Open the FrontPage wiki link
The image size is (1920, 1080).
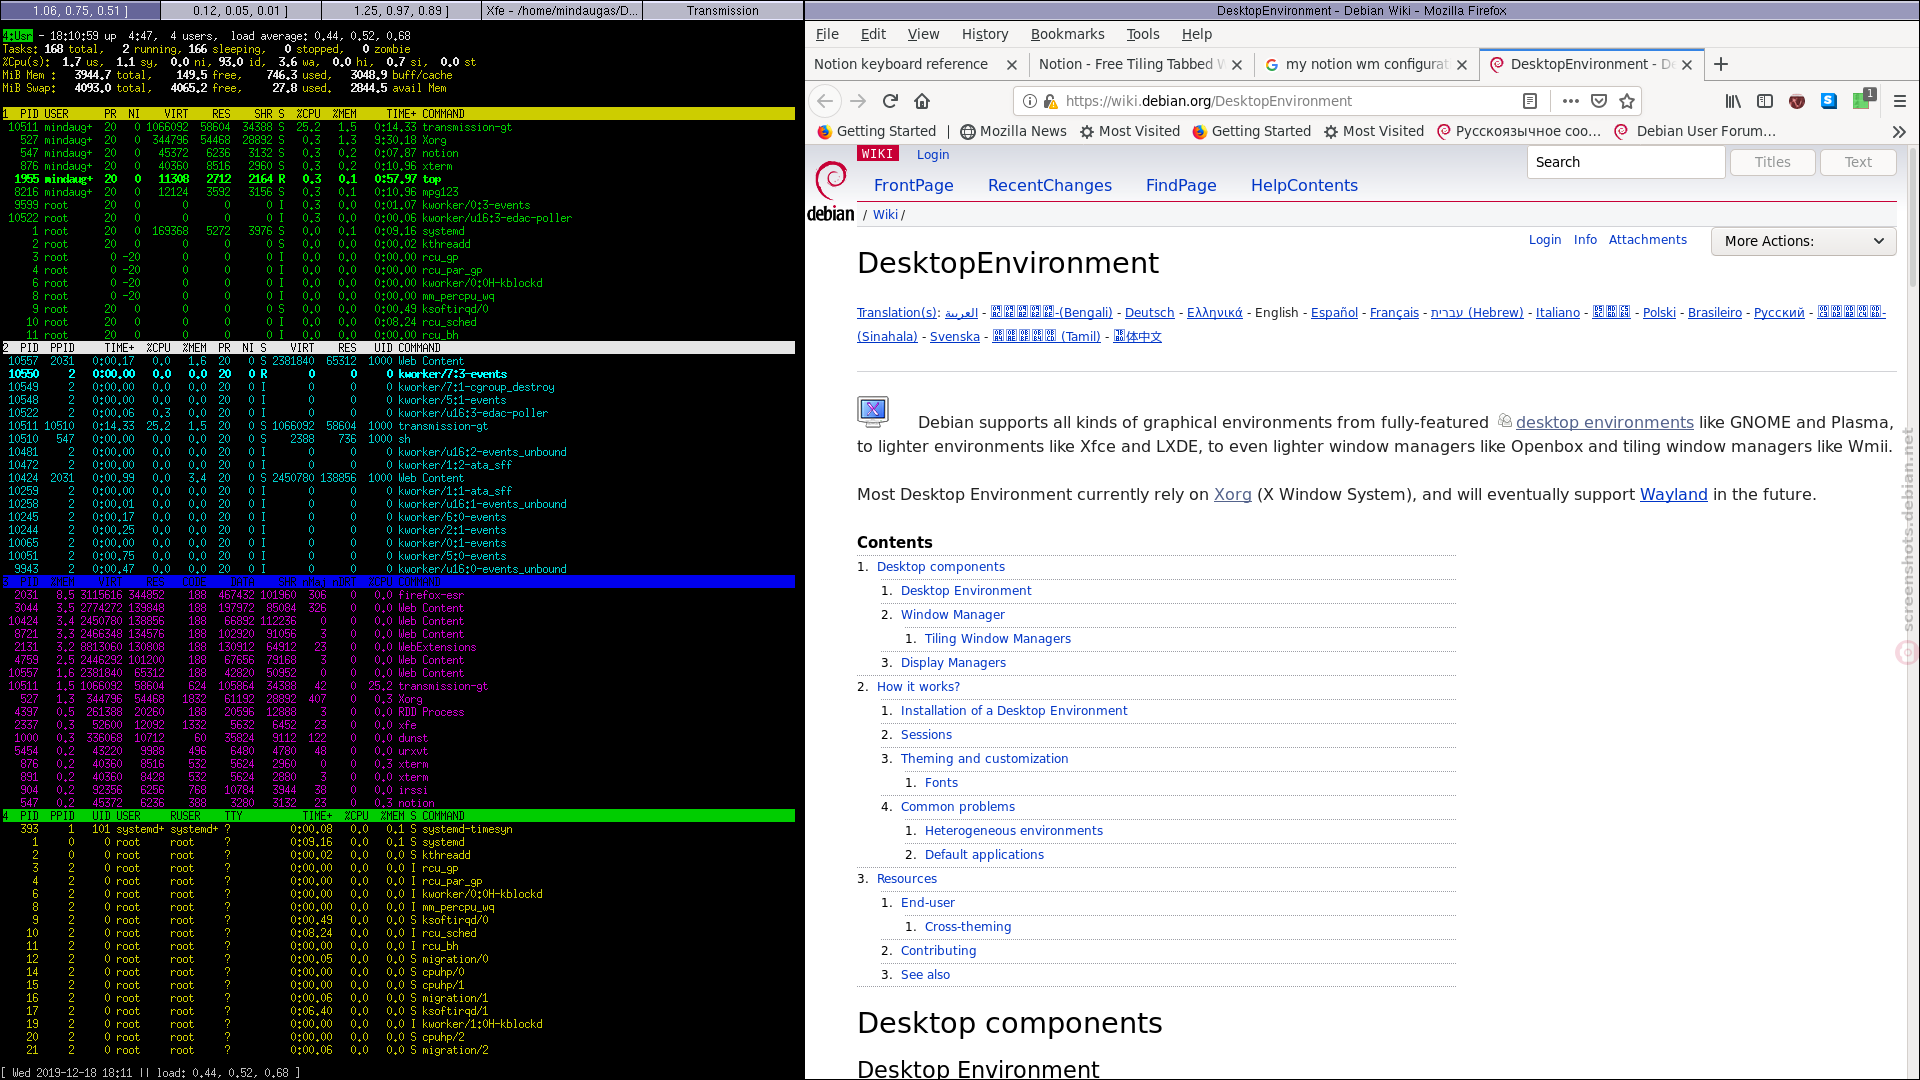[x=913, y=185]
